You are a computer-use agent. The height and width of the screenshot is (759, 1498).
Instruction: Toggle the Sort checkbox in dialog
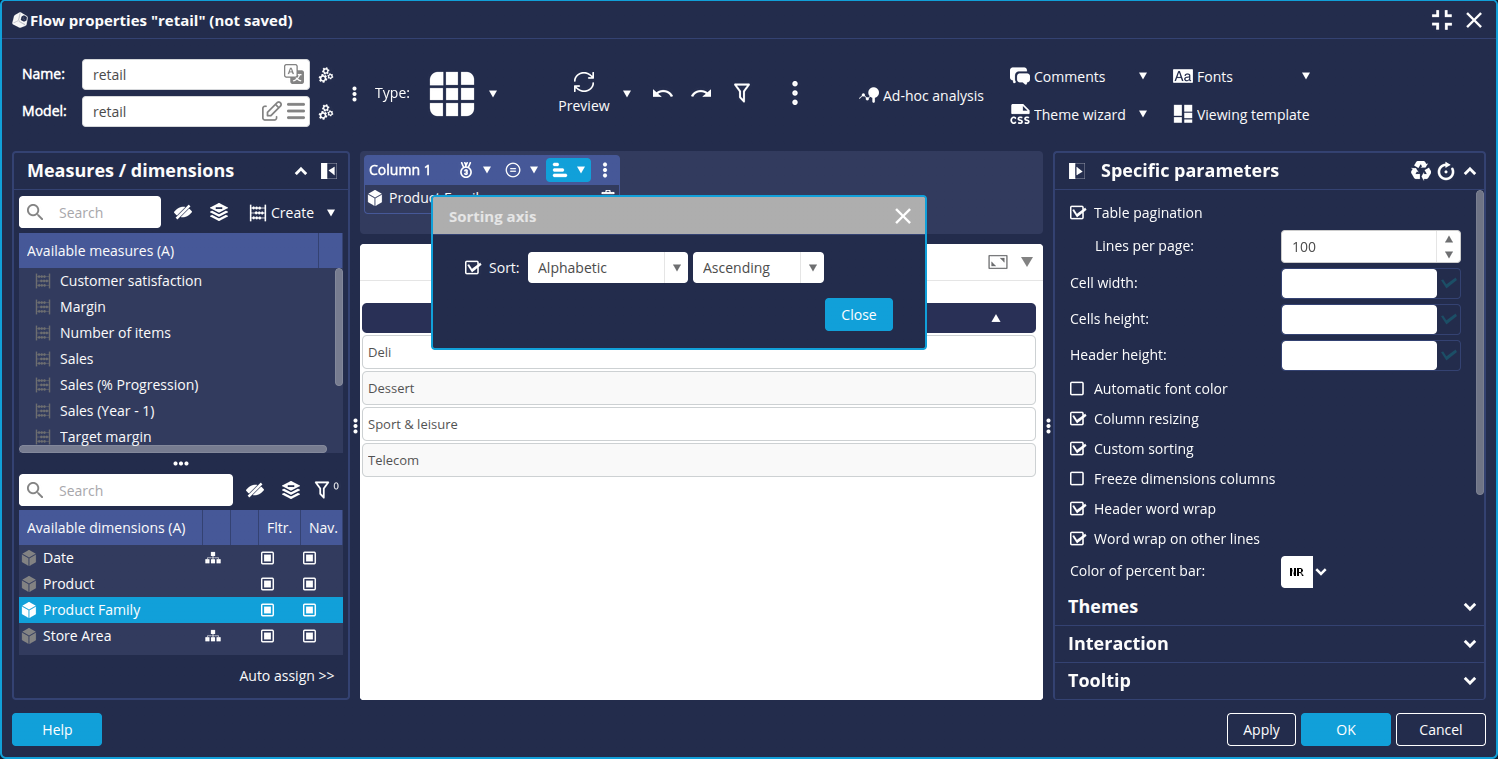pyautogui.click(x=473, y=268)
